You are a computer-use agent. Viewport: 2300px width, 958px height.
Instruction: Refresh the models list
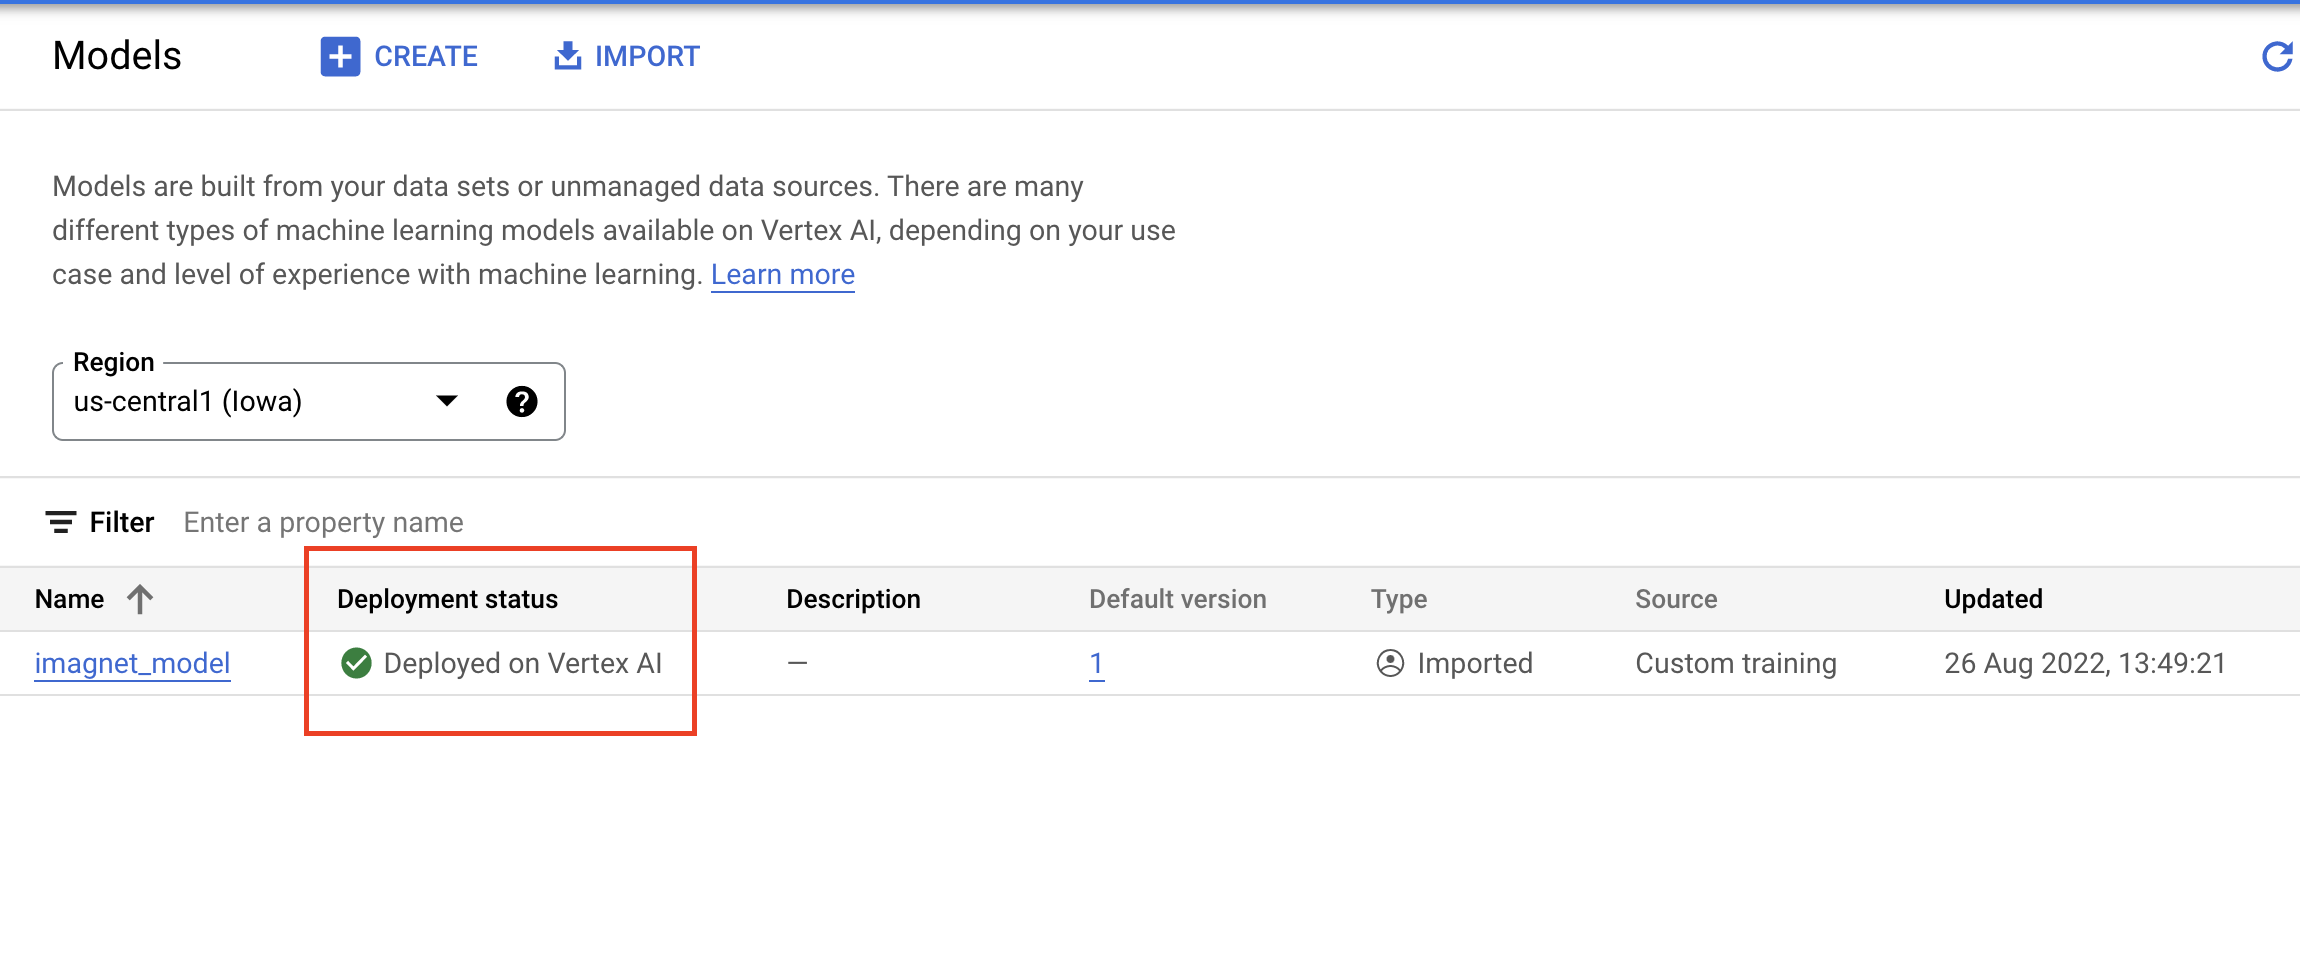(x=2276, y=57)
